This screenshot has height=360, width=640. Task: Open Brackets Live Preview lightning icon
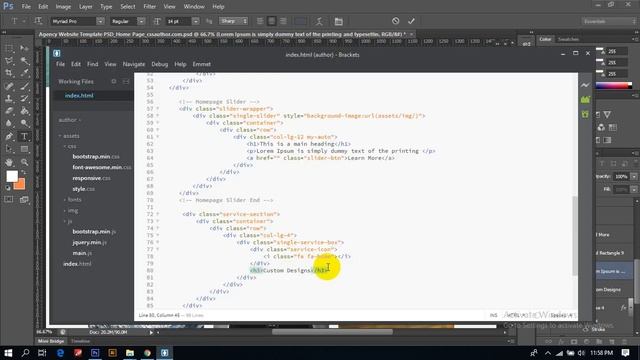coord(585,85)
